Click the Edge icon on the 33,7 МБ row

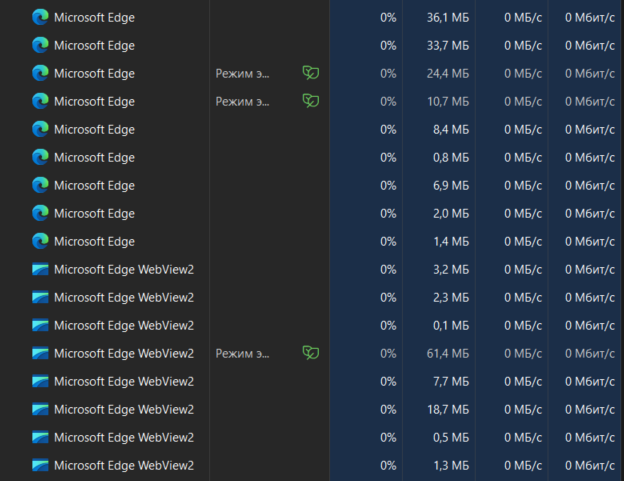tap(40, 45)
